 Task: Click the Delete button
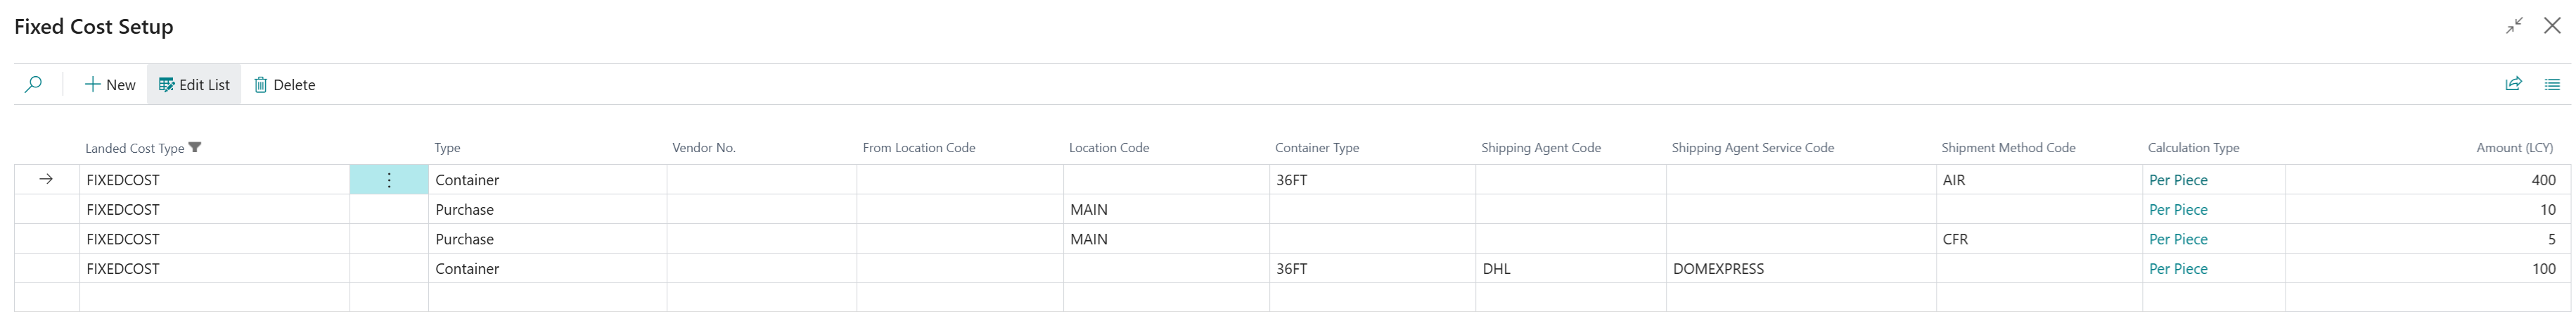pos(284,85)
